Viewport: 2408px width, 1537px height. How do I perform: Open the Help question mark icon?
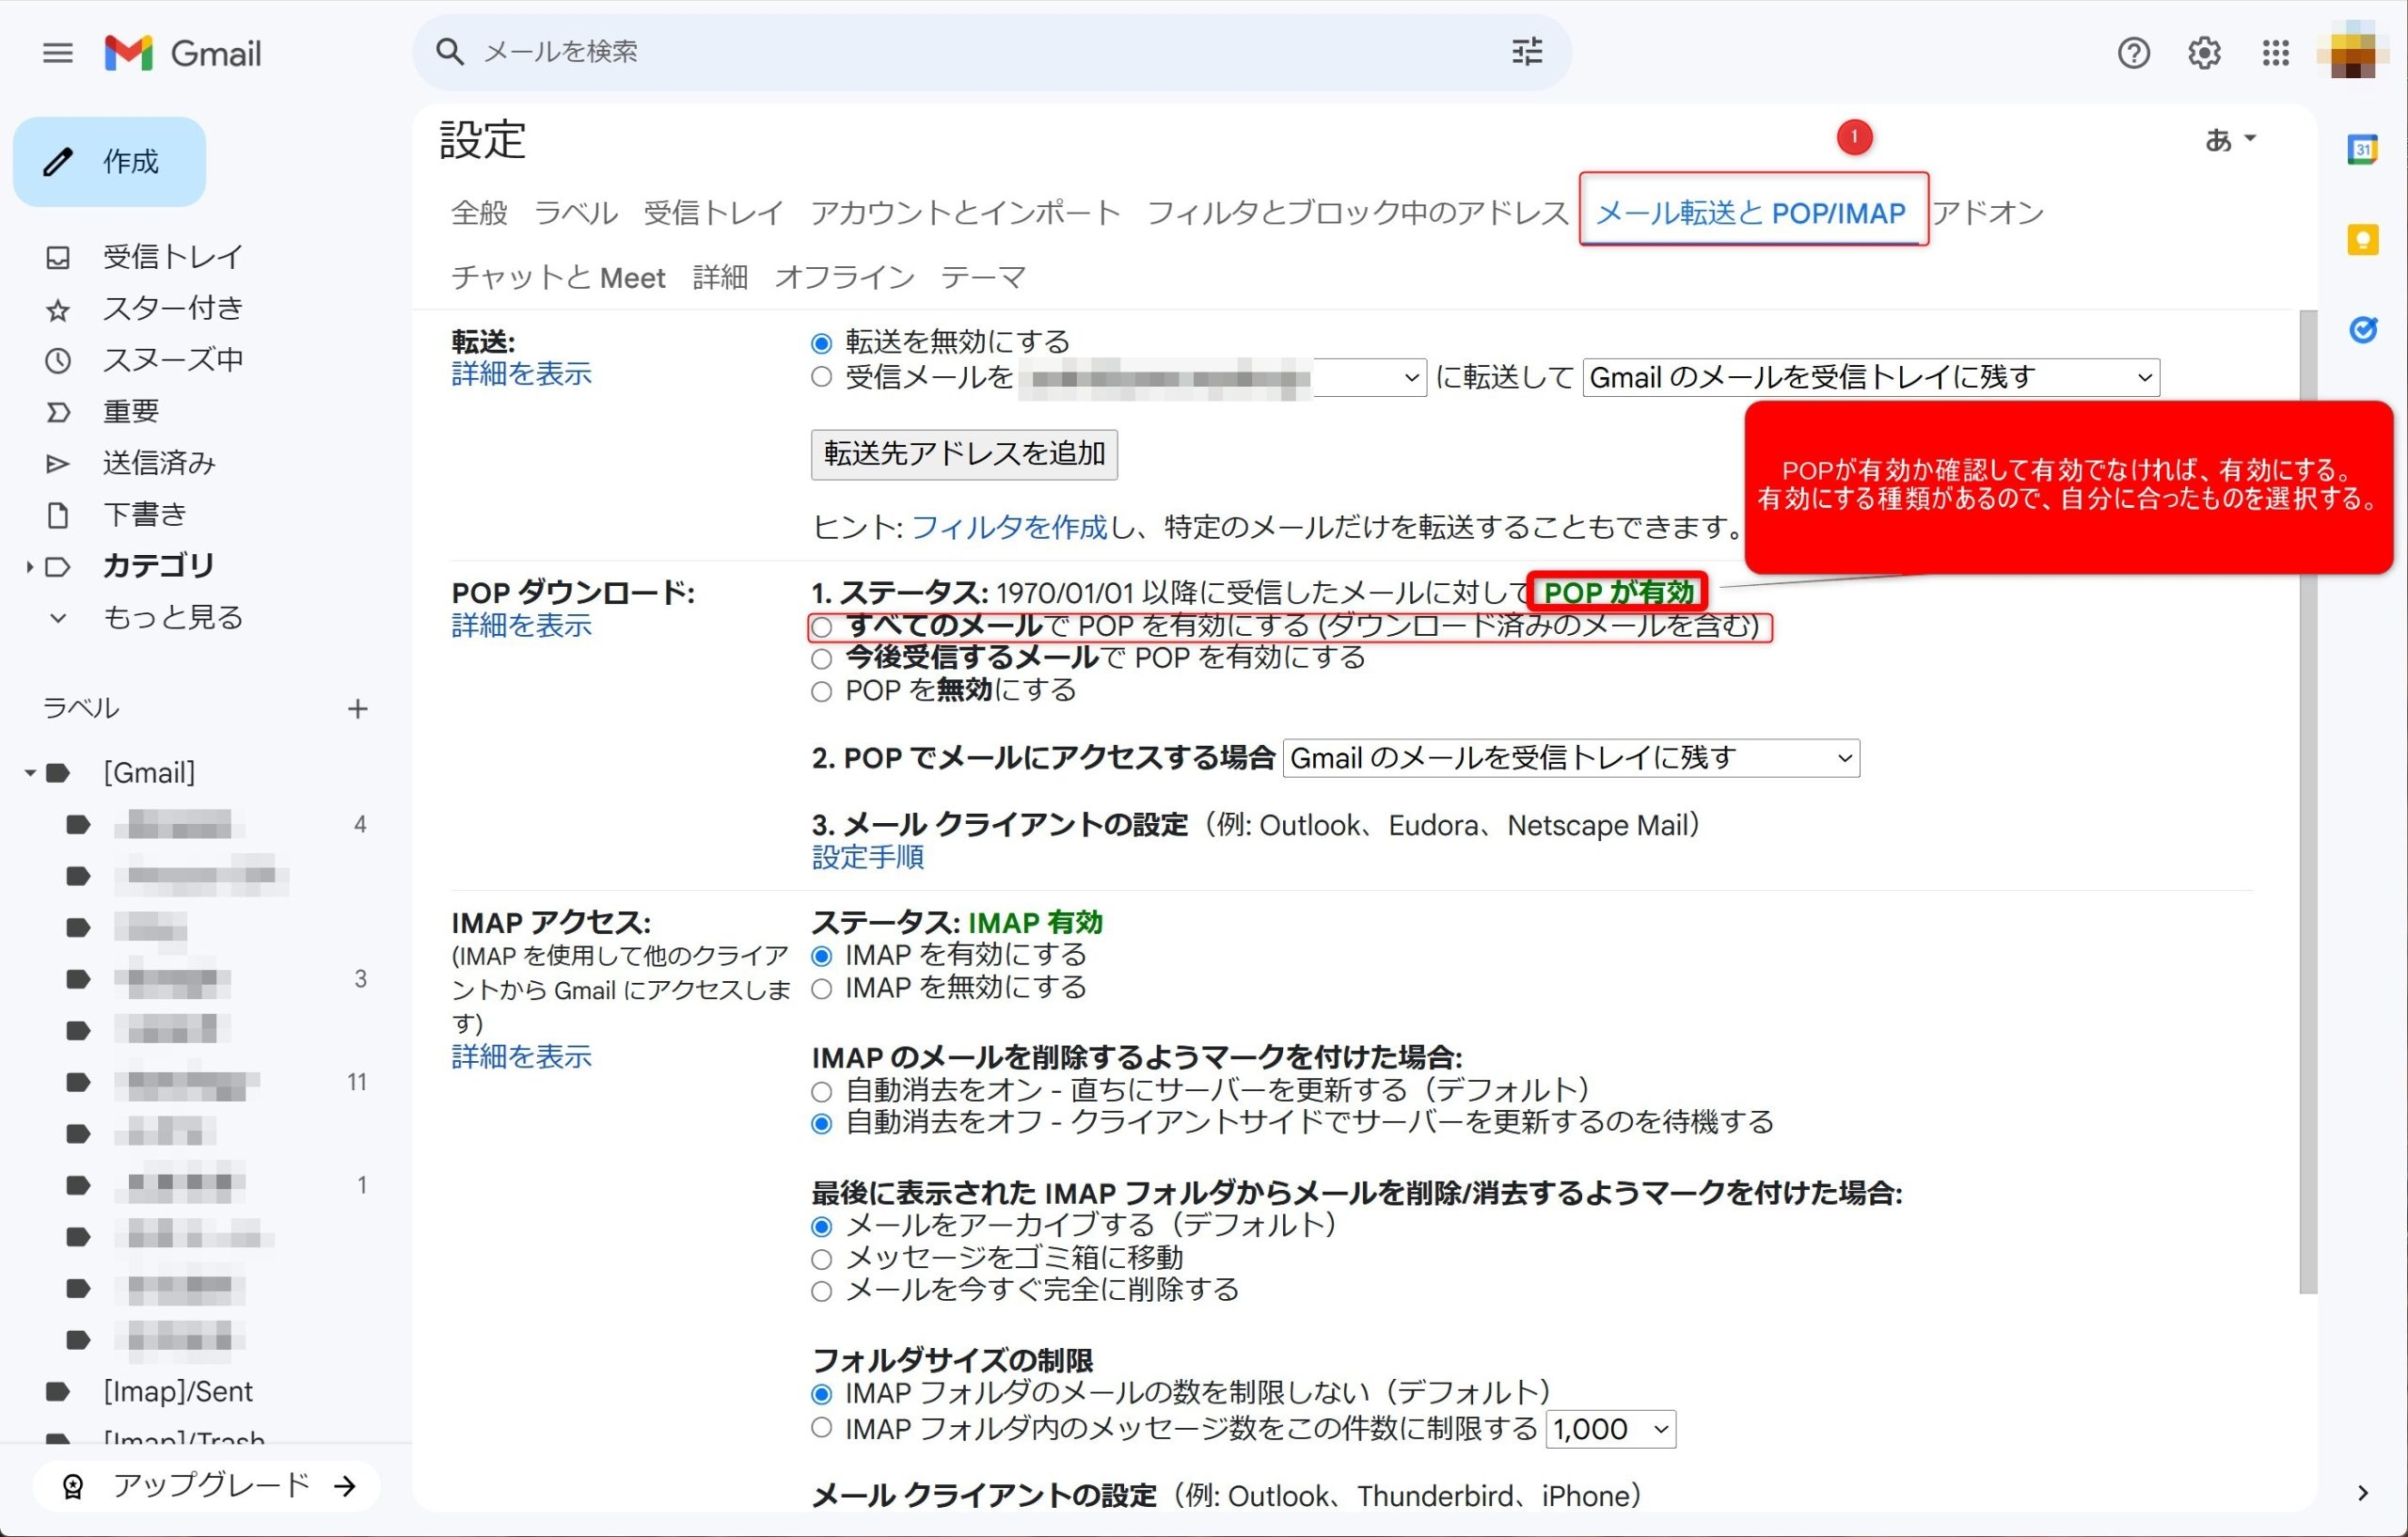2133,52
